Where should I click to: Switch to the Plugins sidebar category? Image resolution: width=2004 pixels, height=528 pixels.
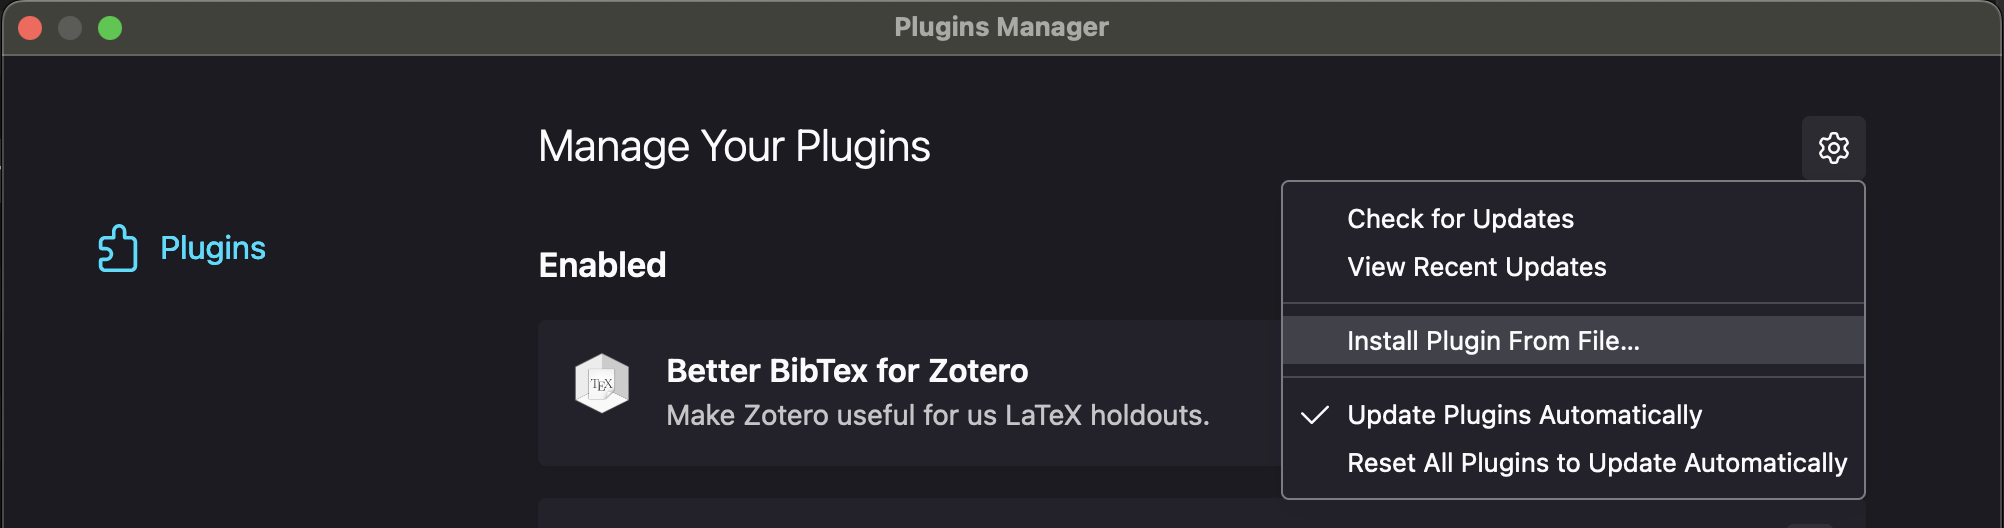coord(212,248)
